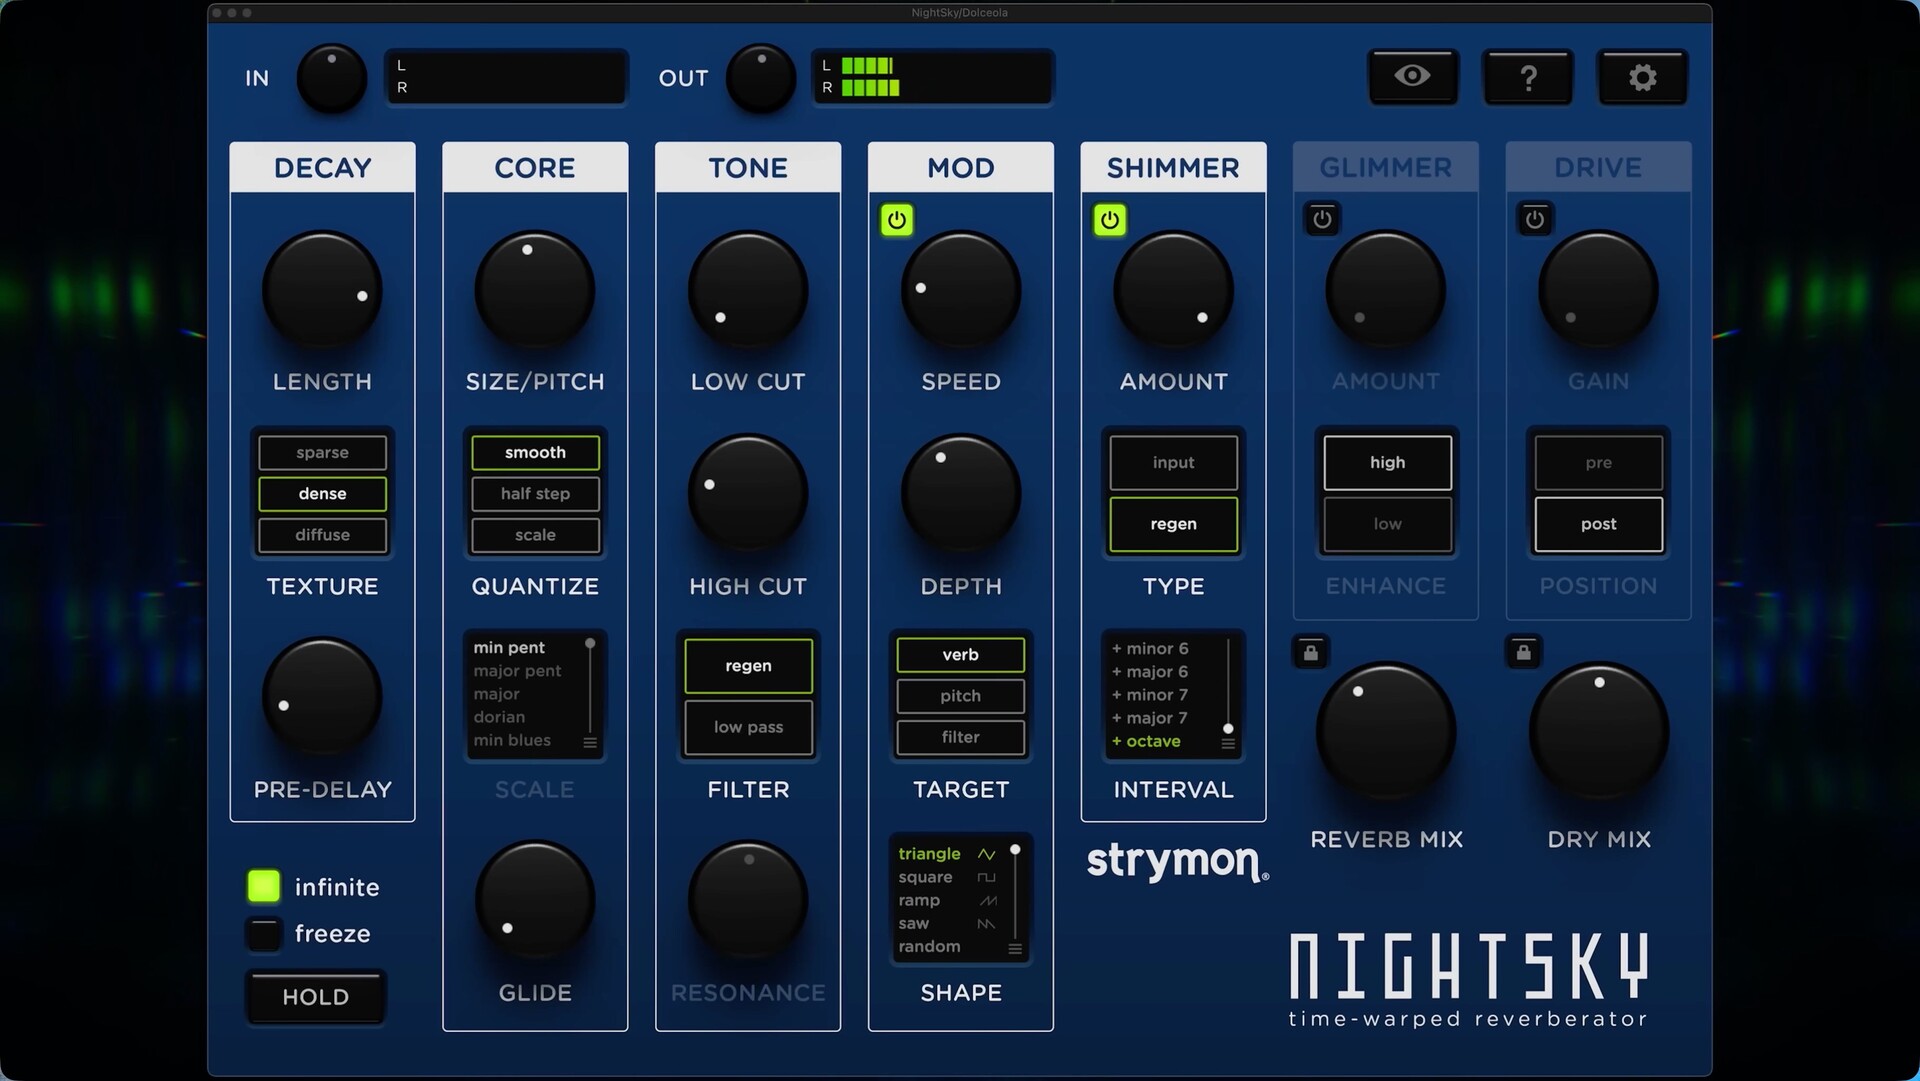The width and height of the screenshot is (1920, 1081).
Task: Toggle the MOD section power icon
Action: coord(896,220)
